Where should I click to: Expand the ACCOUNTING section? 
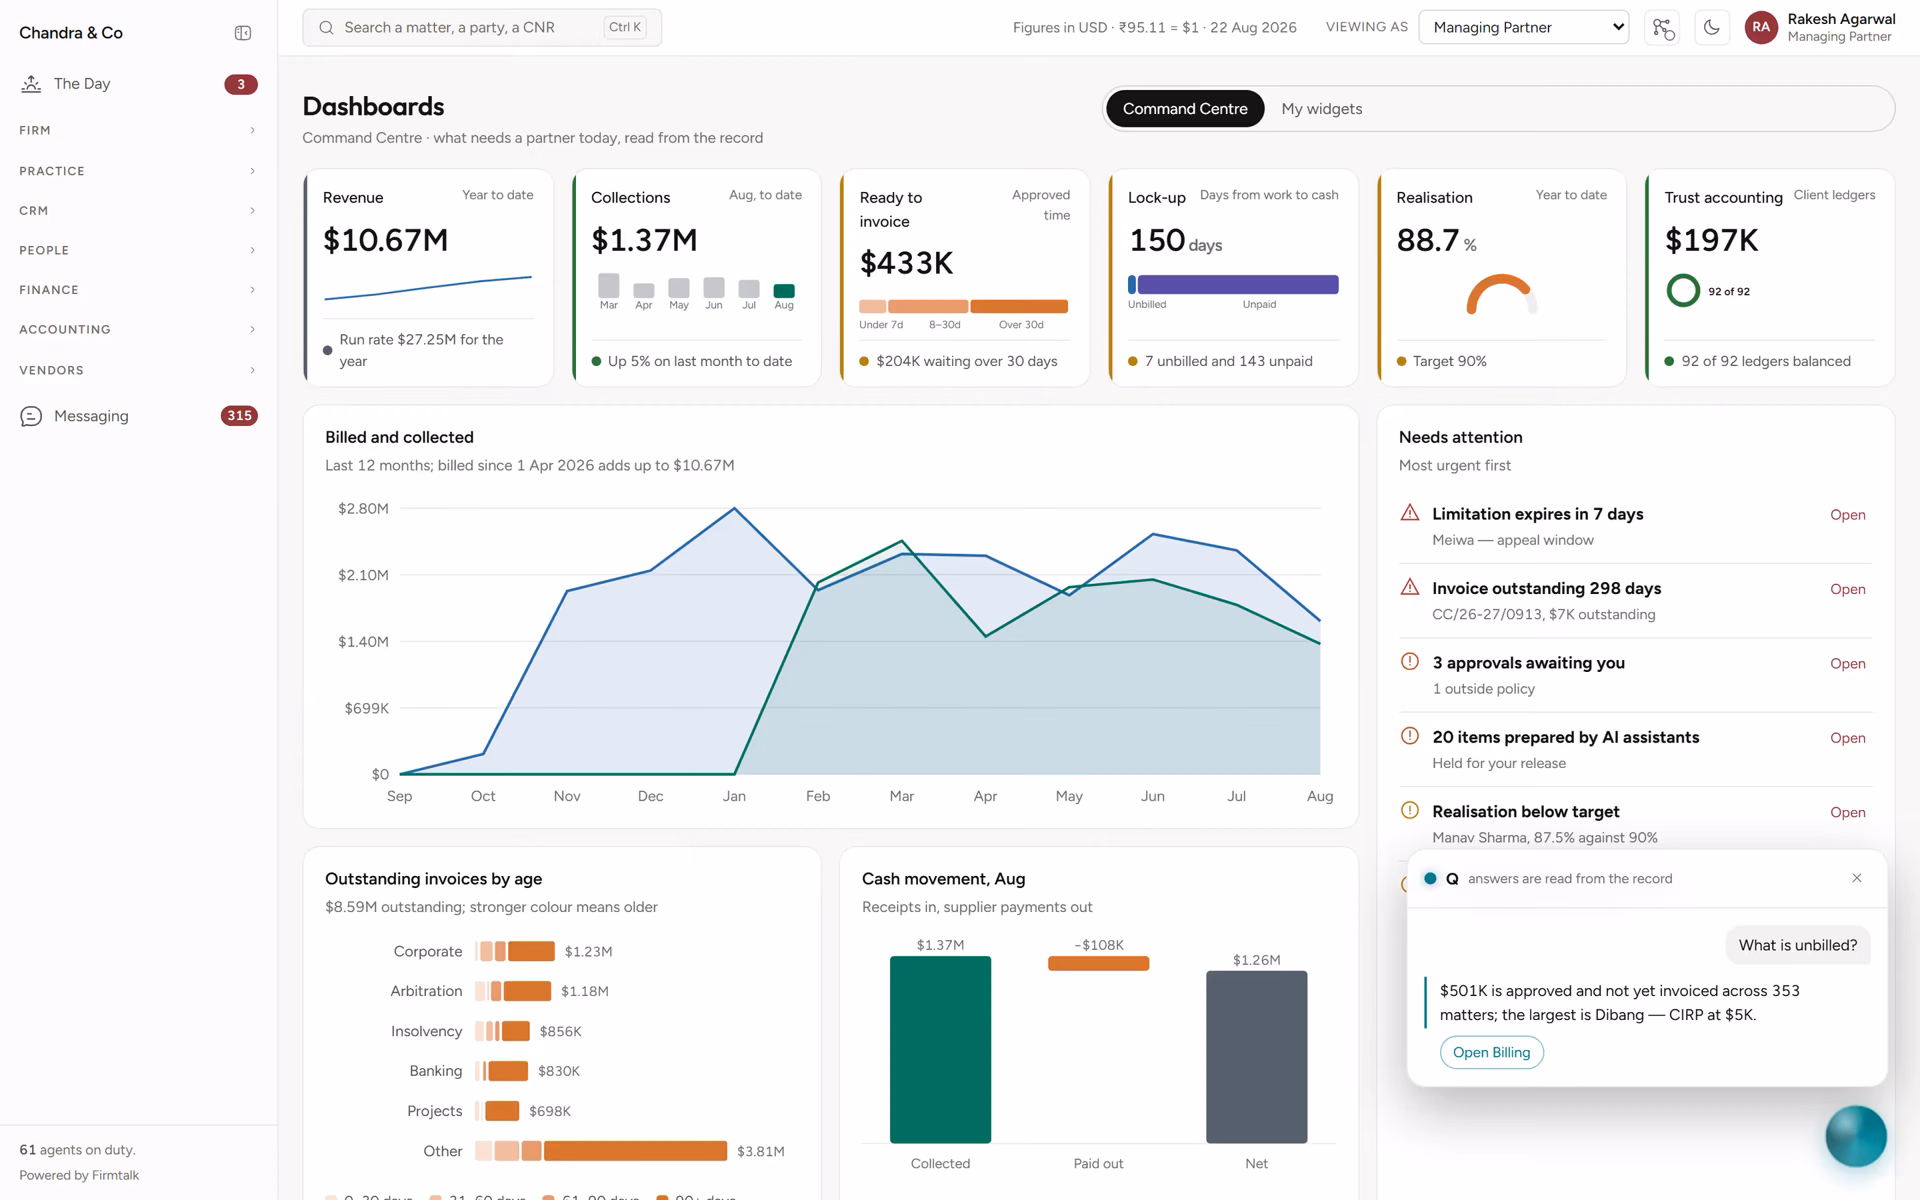138,329
